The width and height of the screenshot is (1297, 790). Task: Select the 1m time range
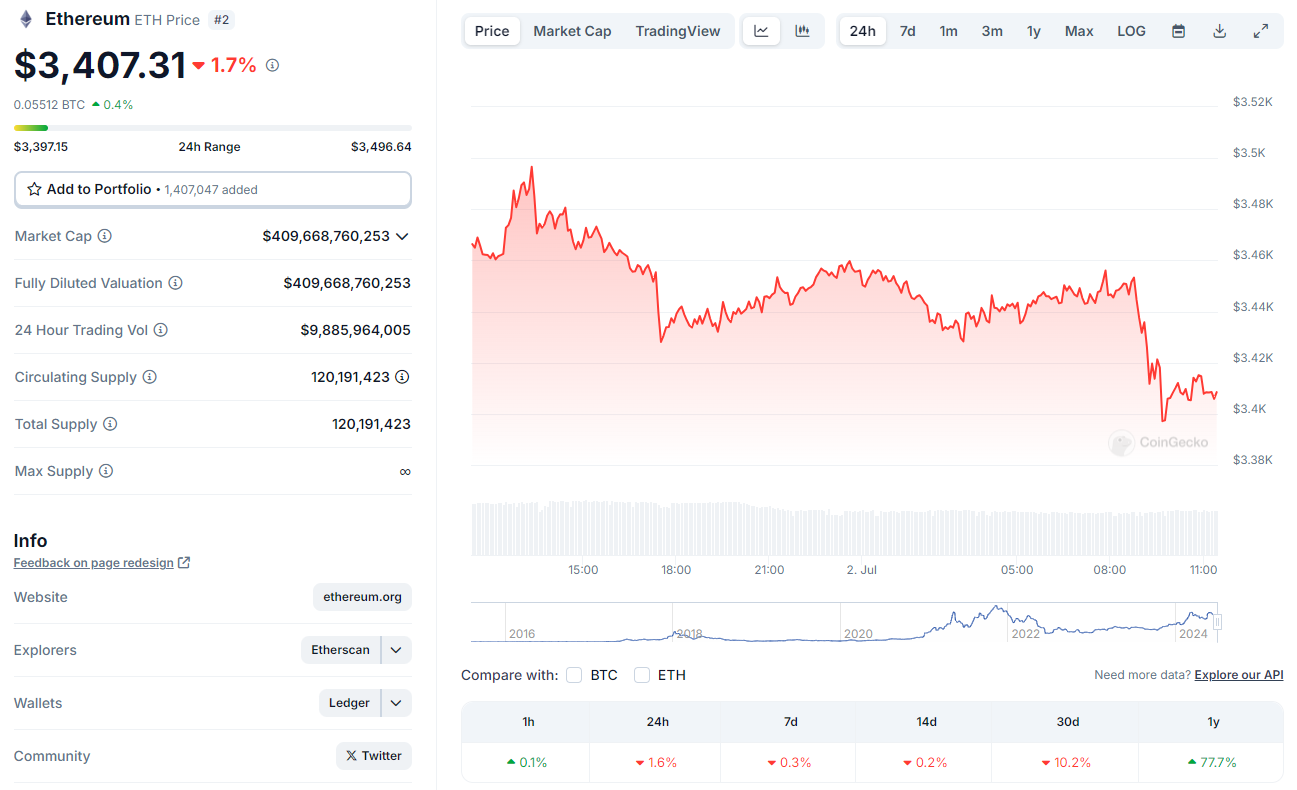(x=948, y=31)
